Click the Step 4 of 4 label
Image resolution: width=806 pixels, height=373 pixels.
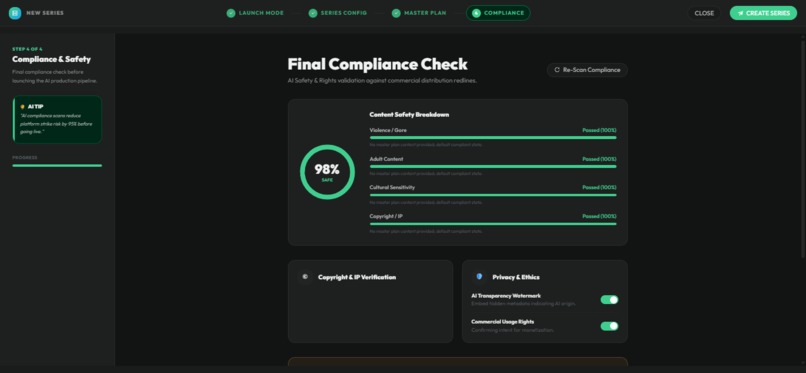27,49
